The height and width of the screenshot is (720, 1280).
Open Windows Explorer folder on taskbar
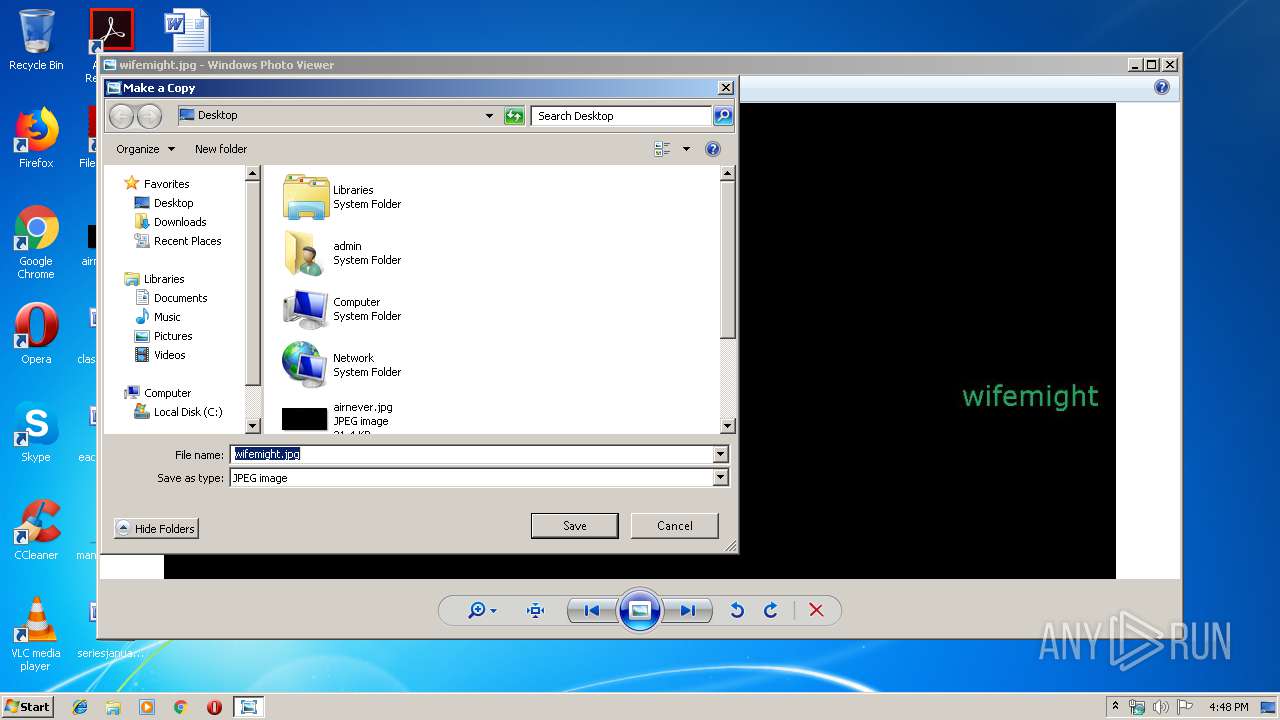pos(113,707)
